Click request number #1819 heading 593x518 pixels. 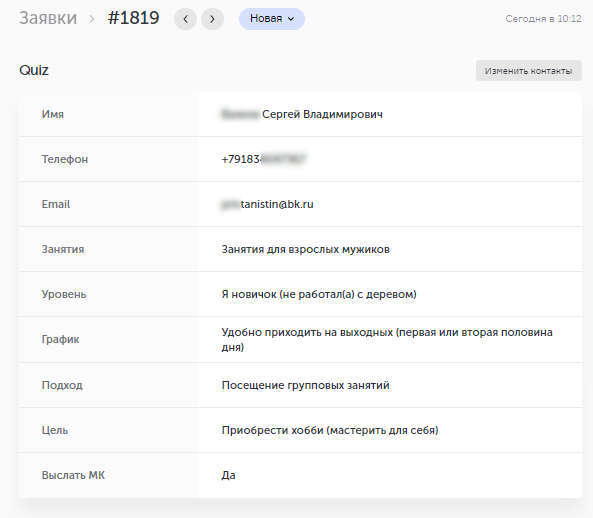[x=134, y=18]
